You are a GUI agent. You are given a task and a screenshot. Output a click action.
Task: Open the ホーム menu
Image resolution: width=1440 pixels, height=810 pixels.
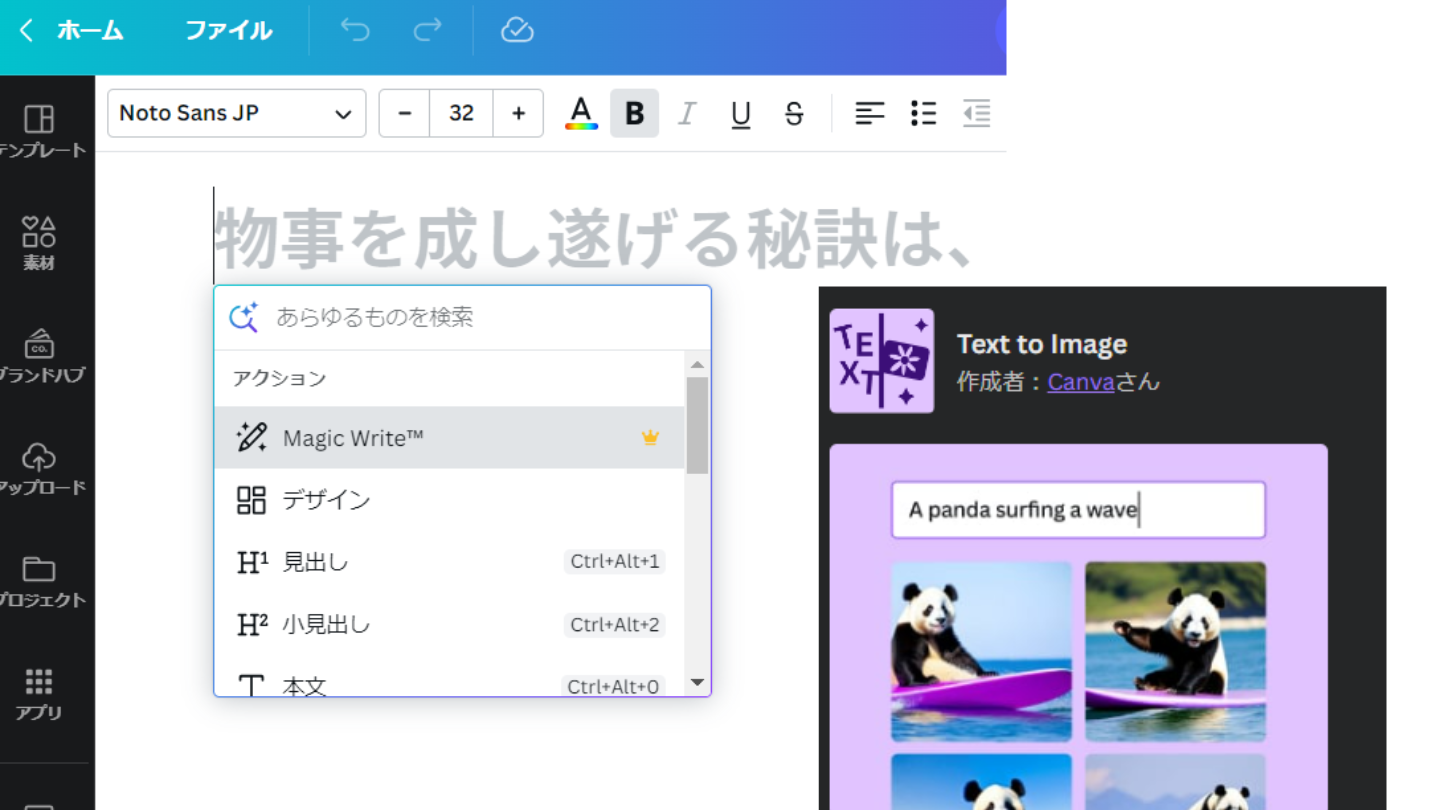90,31
